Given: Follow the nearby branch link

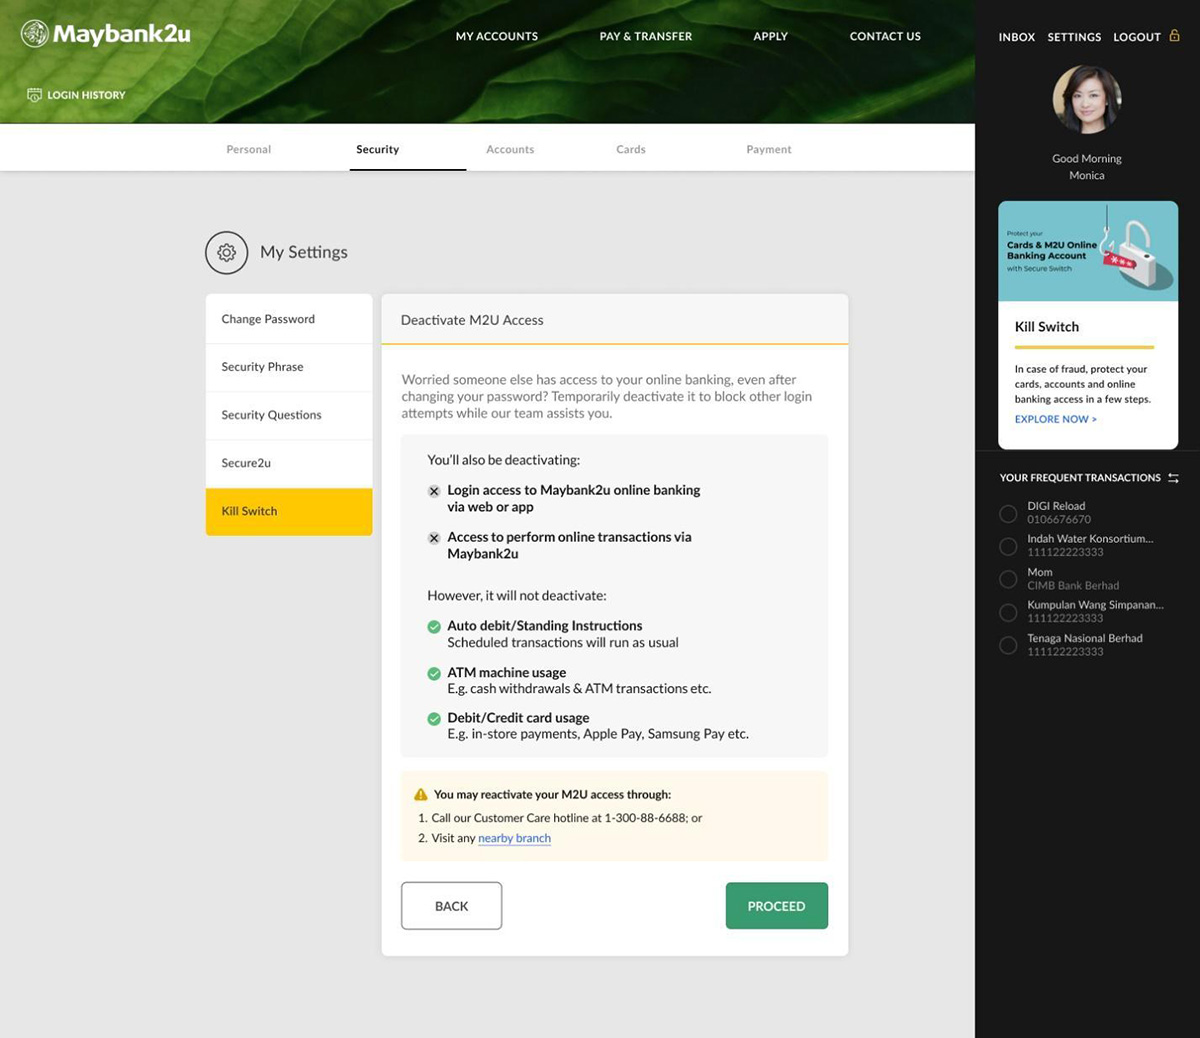Looking at the screenshot, I should [514, 838].
